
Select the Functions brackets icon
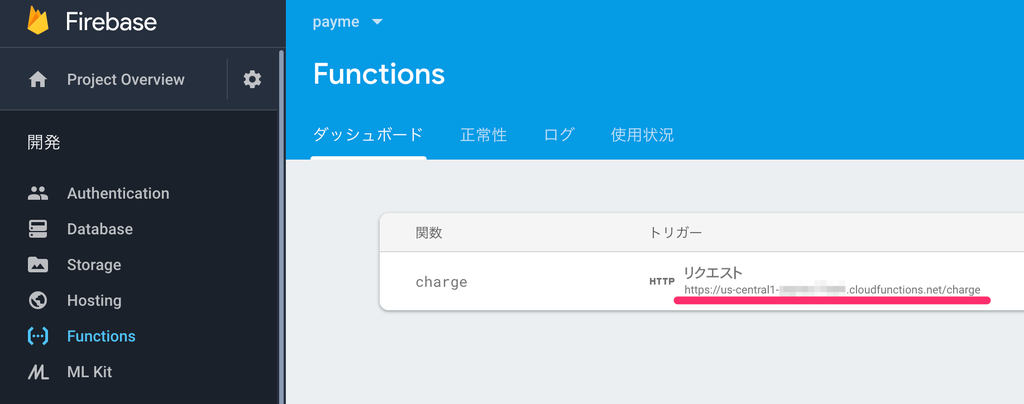38,336
